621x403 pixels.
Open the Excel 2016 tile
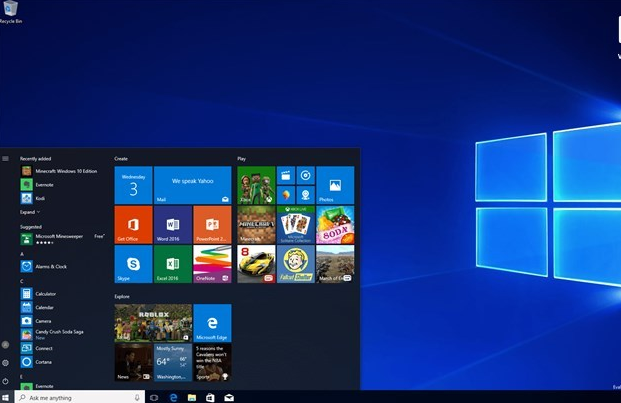pos(173,264)
